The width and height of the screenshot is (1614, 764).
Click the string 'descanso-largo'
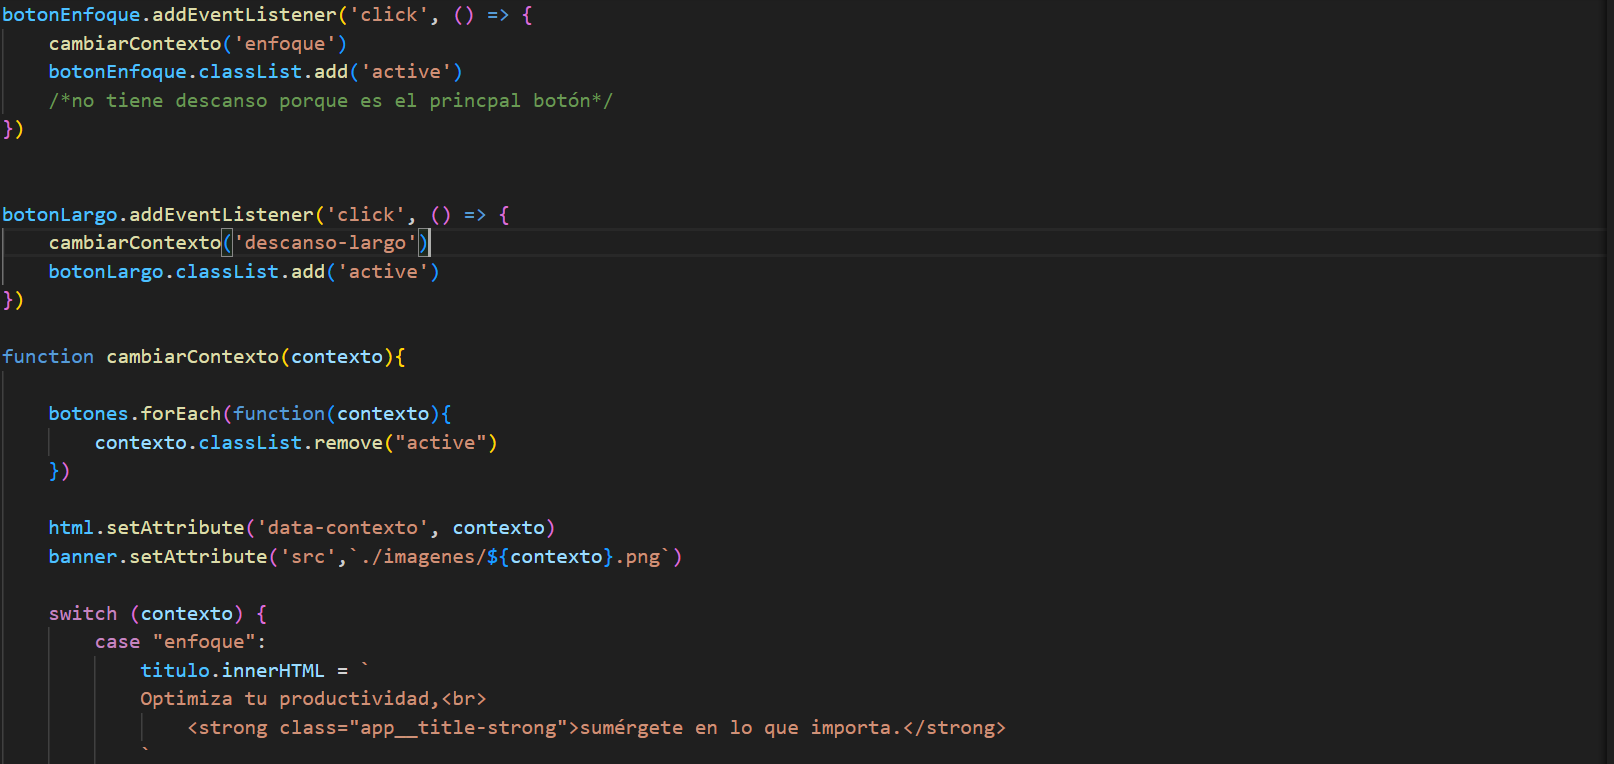(x=325, y=243)
